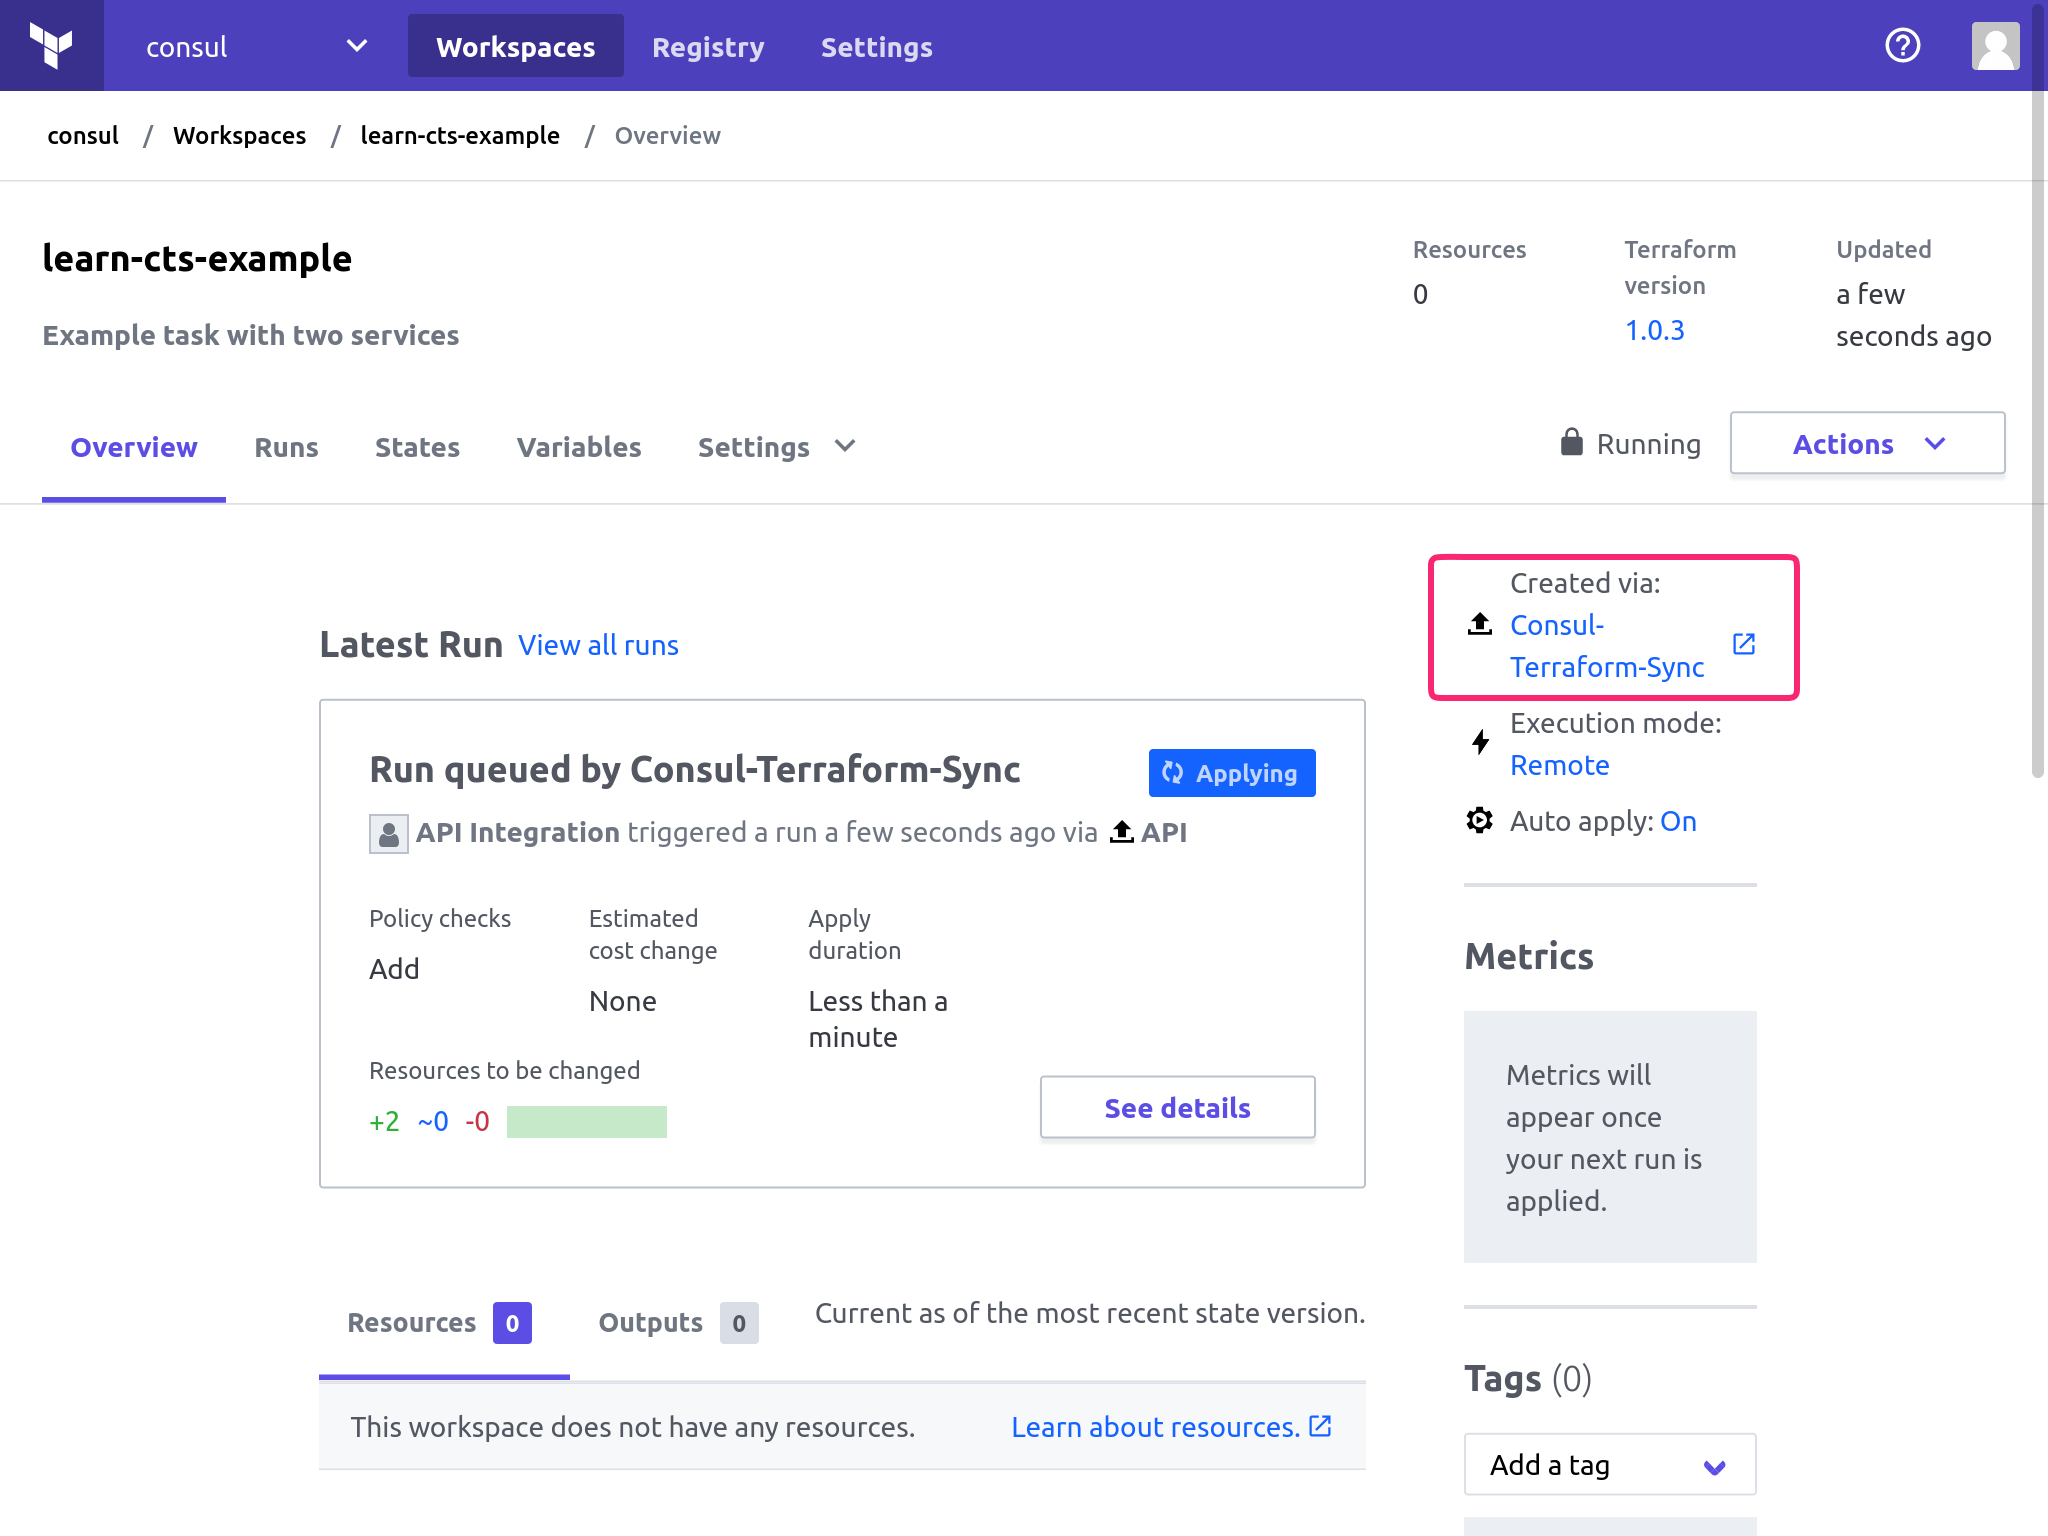Open Settings in the top navigation bar
Viewport: 2048px width, 1536px height.
[x=876, y=47]
